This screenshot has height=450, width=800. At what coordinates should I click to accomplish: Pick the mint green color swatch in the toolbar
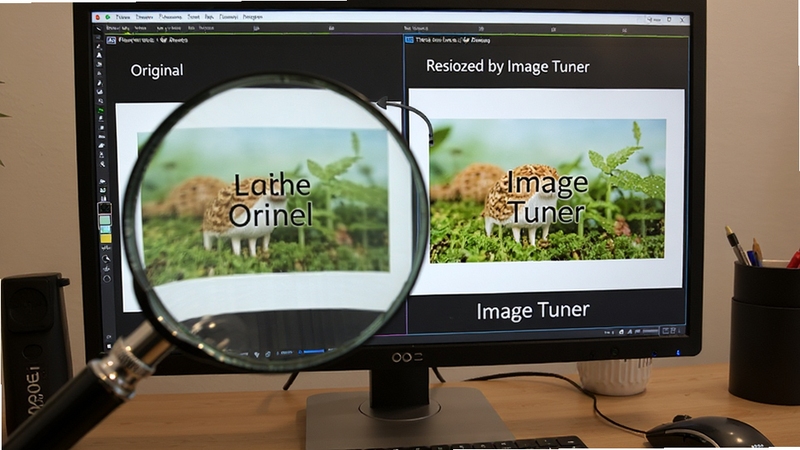105,220
